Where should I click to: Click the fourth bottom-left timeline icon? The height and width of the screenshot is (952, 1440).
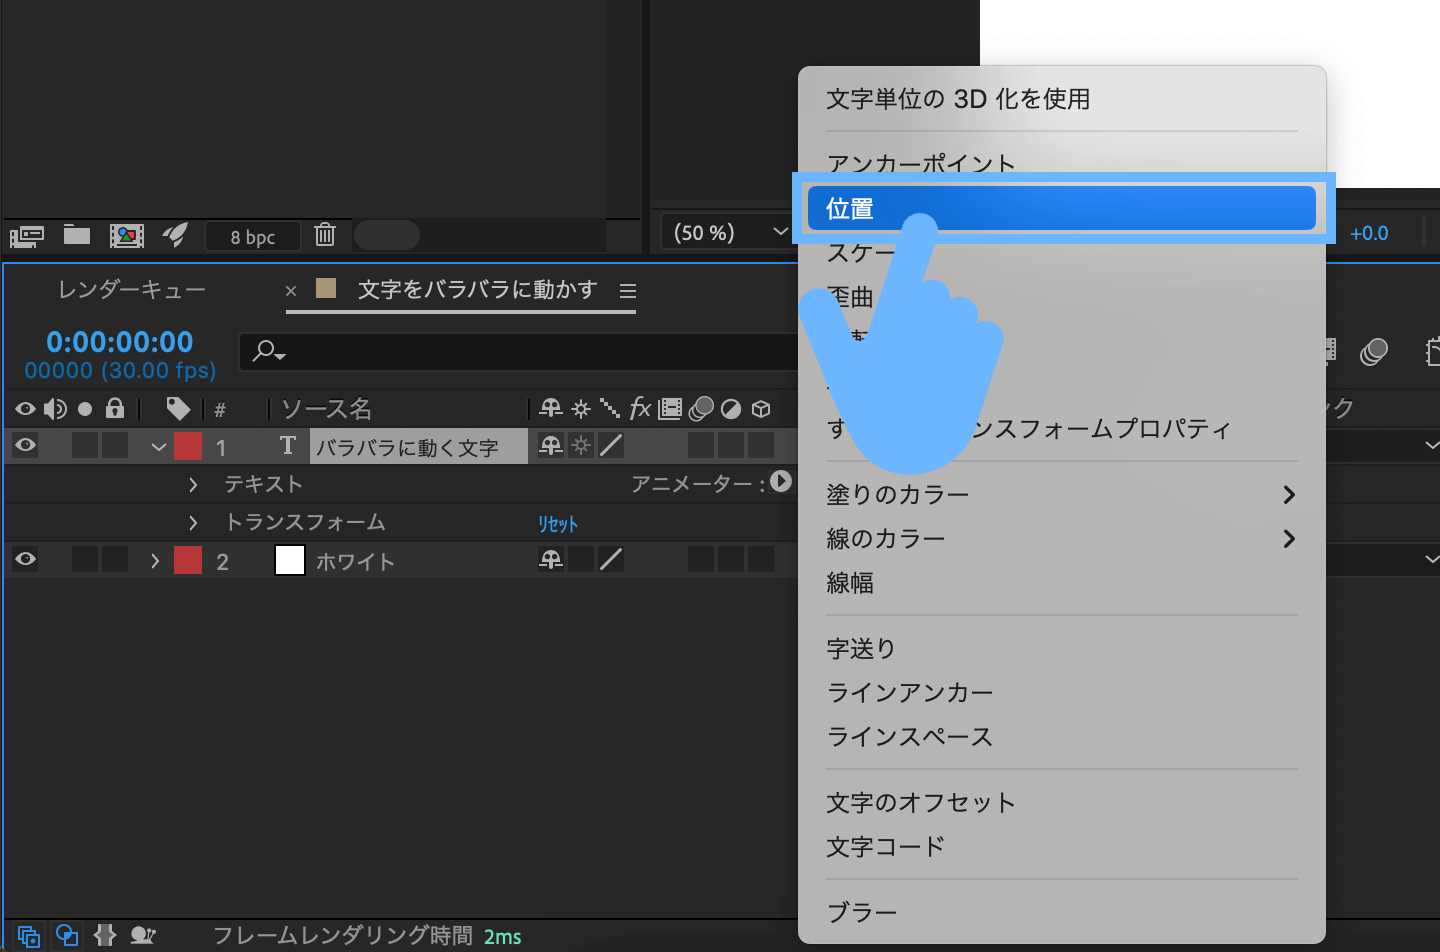143,936
